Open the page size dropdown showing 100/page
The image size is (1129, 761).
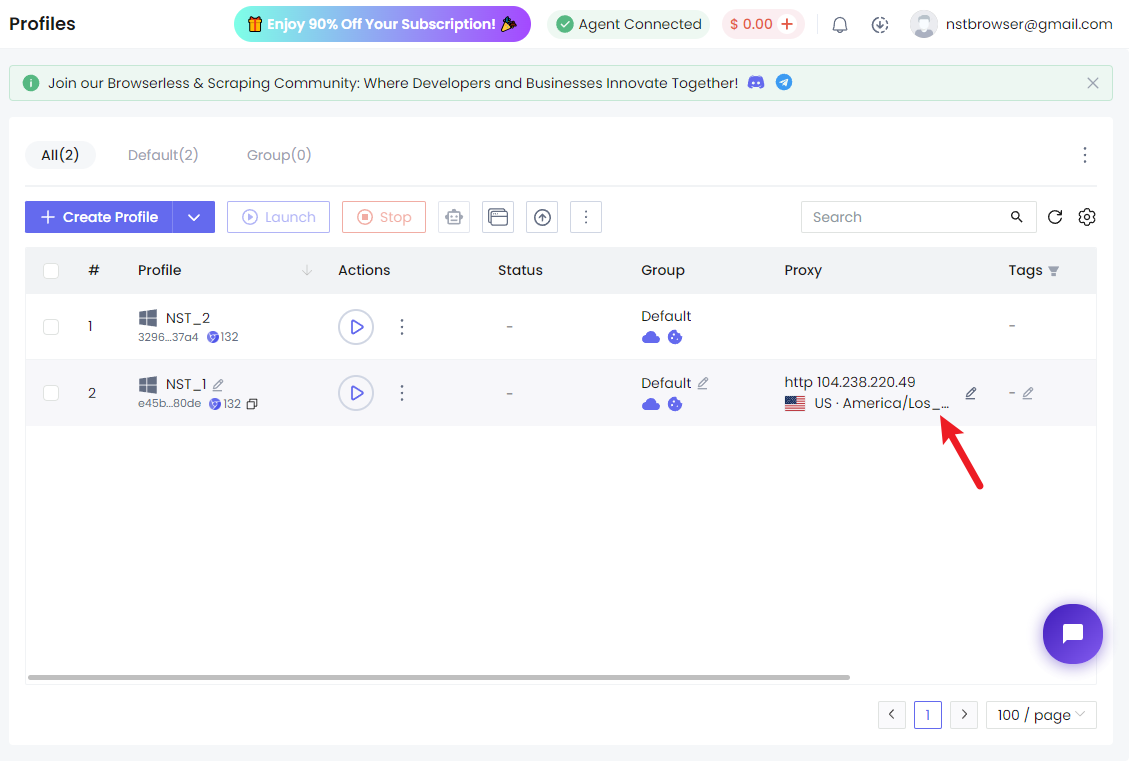click(1041, 714)
